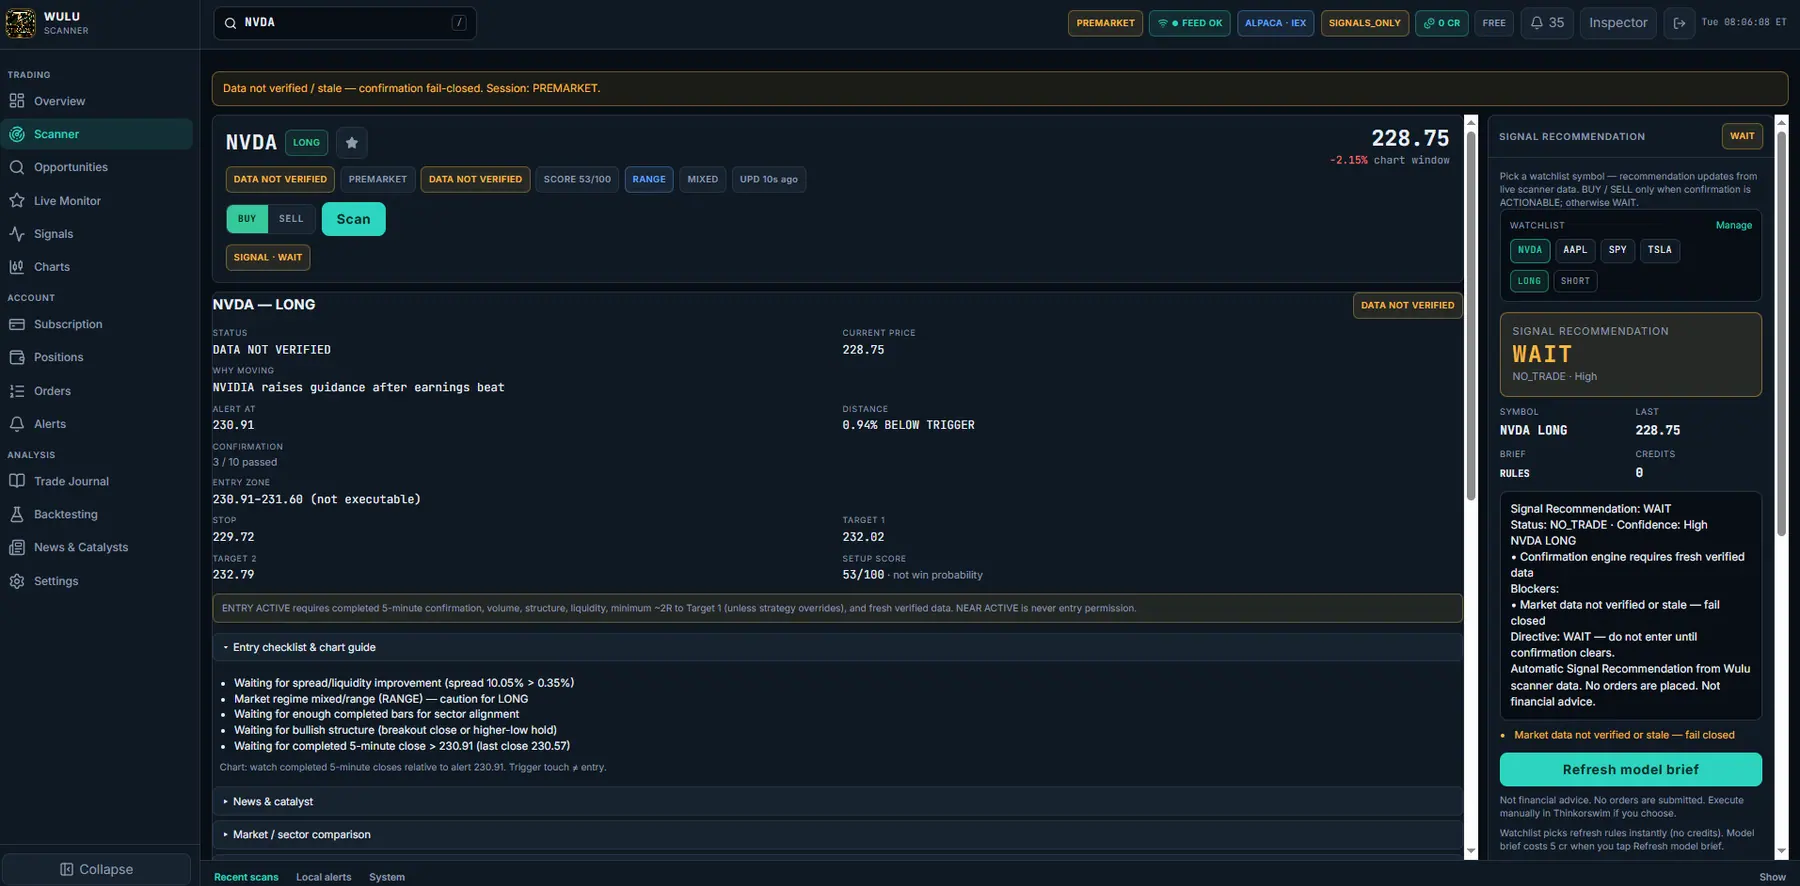The image size is (1800, 886).
Task: Click the 228.75 price in header
Action: coord(1410,139)
